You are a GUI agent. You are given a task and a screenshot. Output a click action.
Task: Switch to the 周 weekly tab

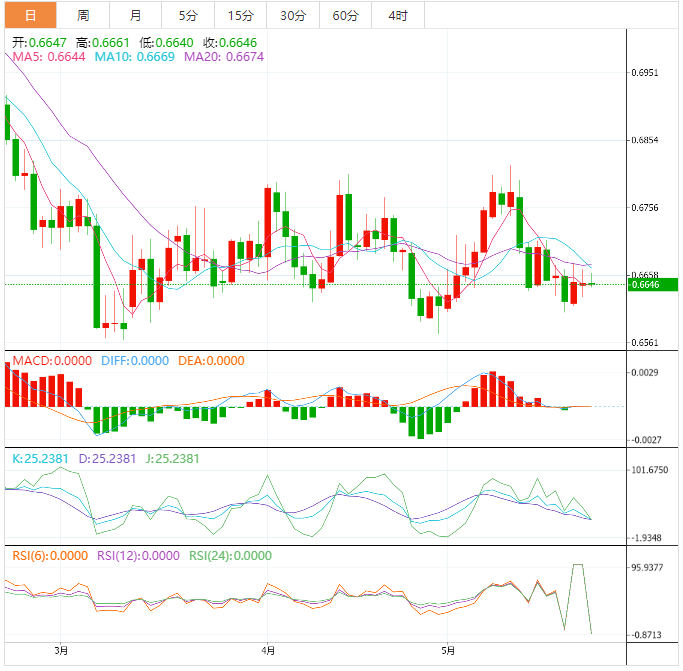[83, 15]
